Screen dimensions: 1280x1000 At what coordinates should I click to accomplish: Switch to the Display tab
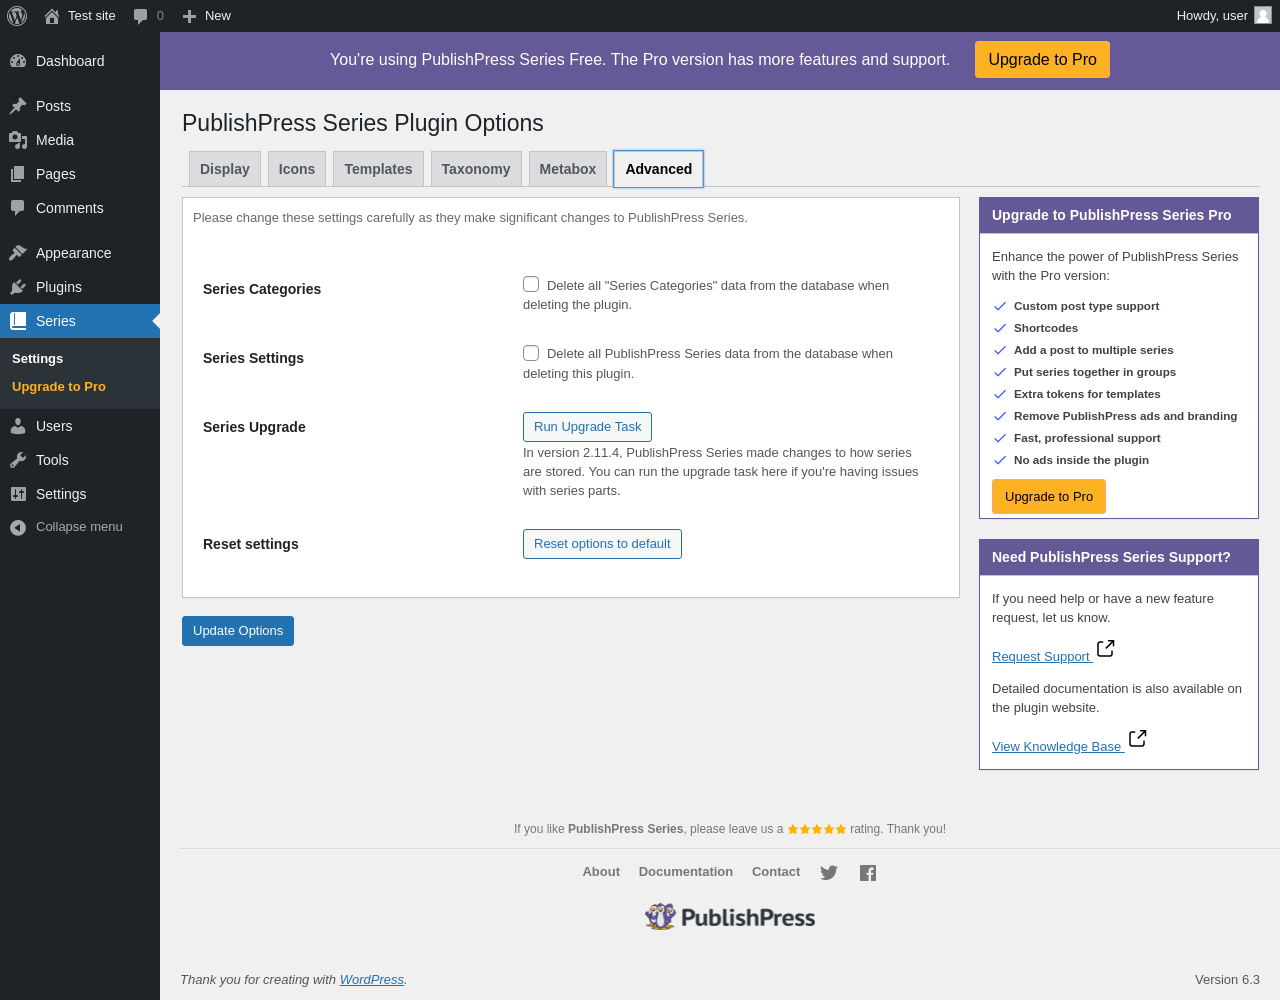(225, 169)
